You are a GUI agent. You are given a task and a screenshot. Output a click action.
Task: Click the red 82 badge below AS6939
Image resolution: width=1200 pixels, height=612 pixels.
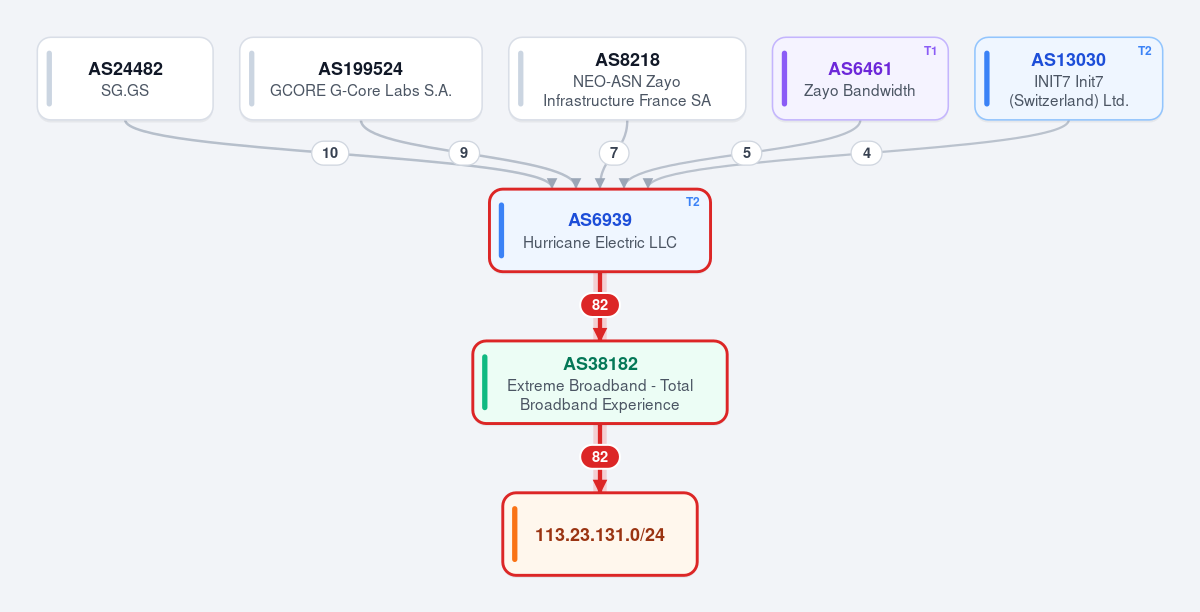[x=600, y=305]
